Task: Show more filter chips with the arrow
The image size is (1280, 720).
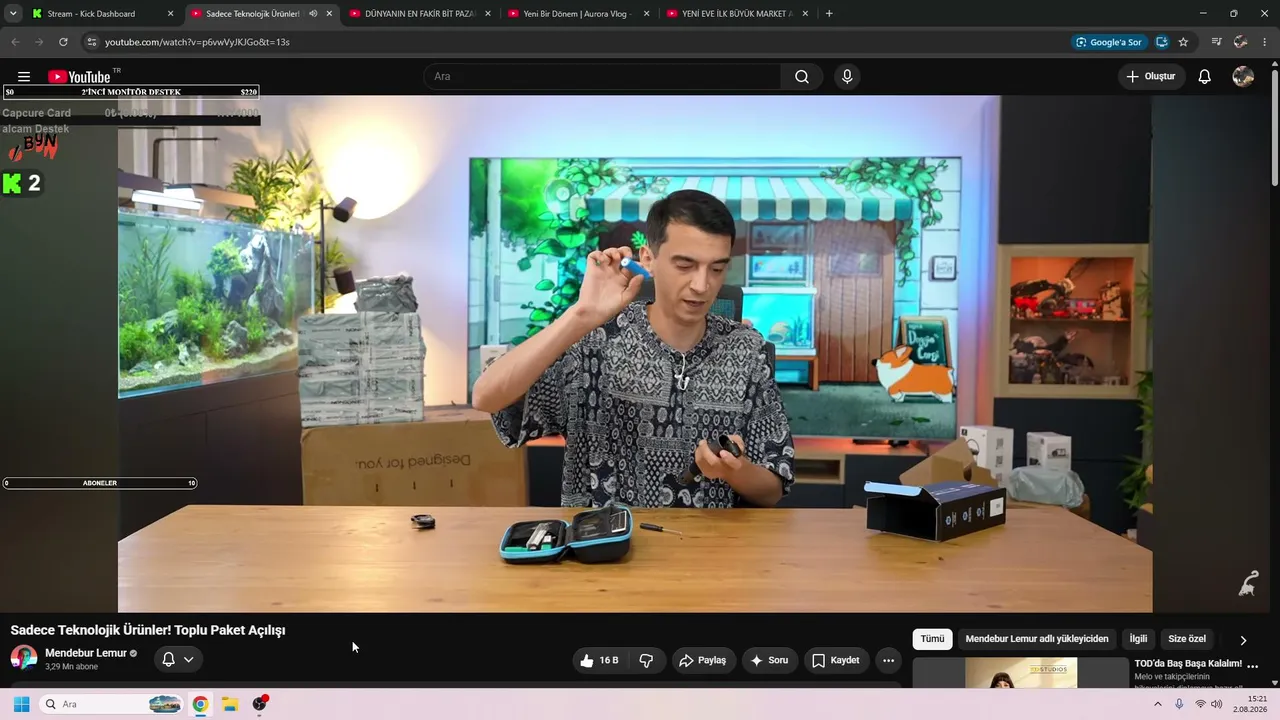Action: [x=1243, y=640]
